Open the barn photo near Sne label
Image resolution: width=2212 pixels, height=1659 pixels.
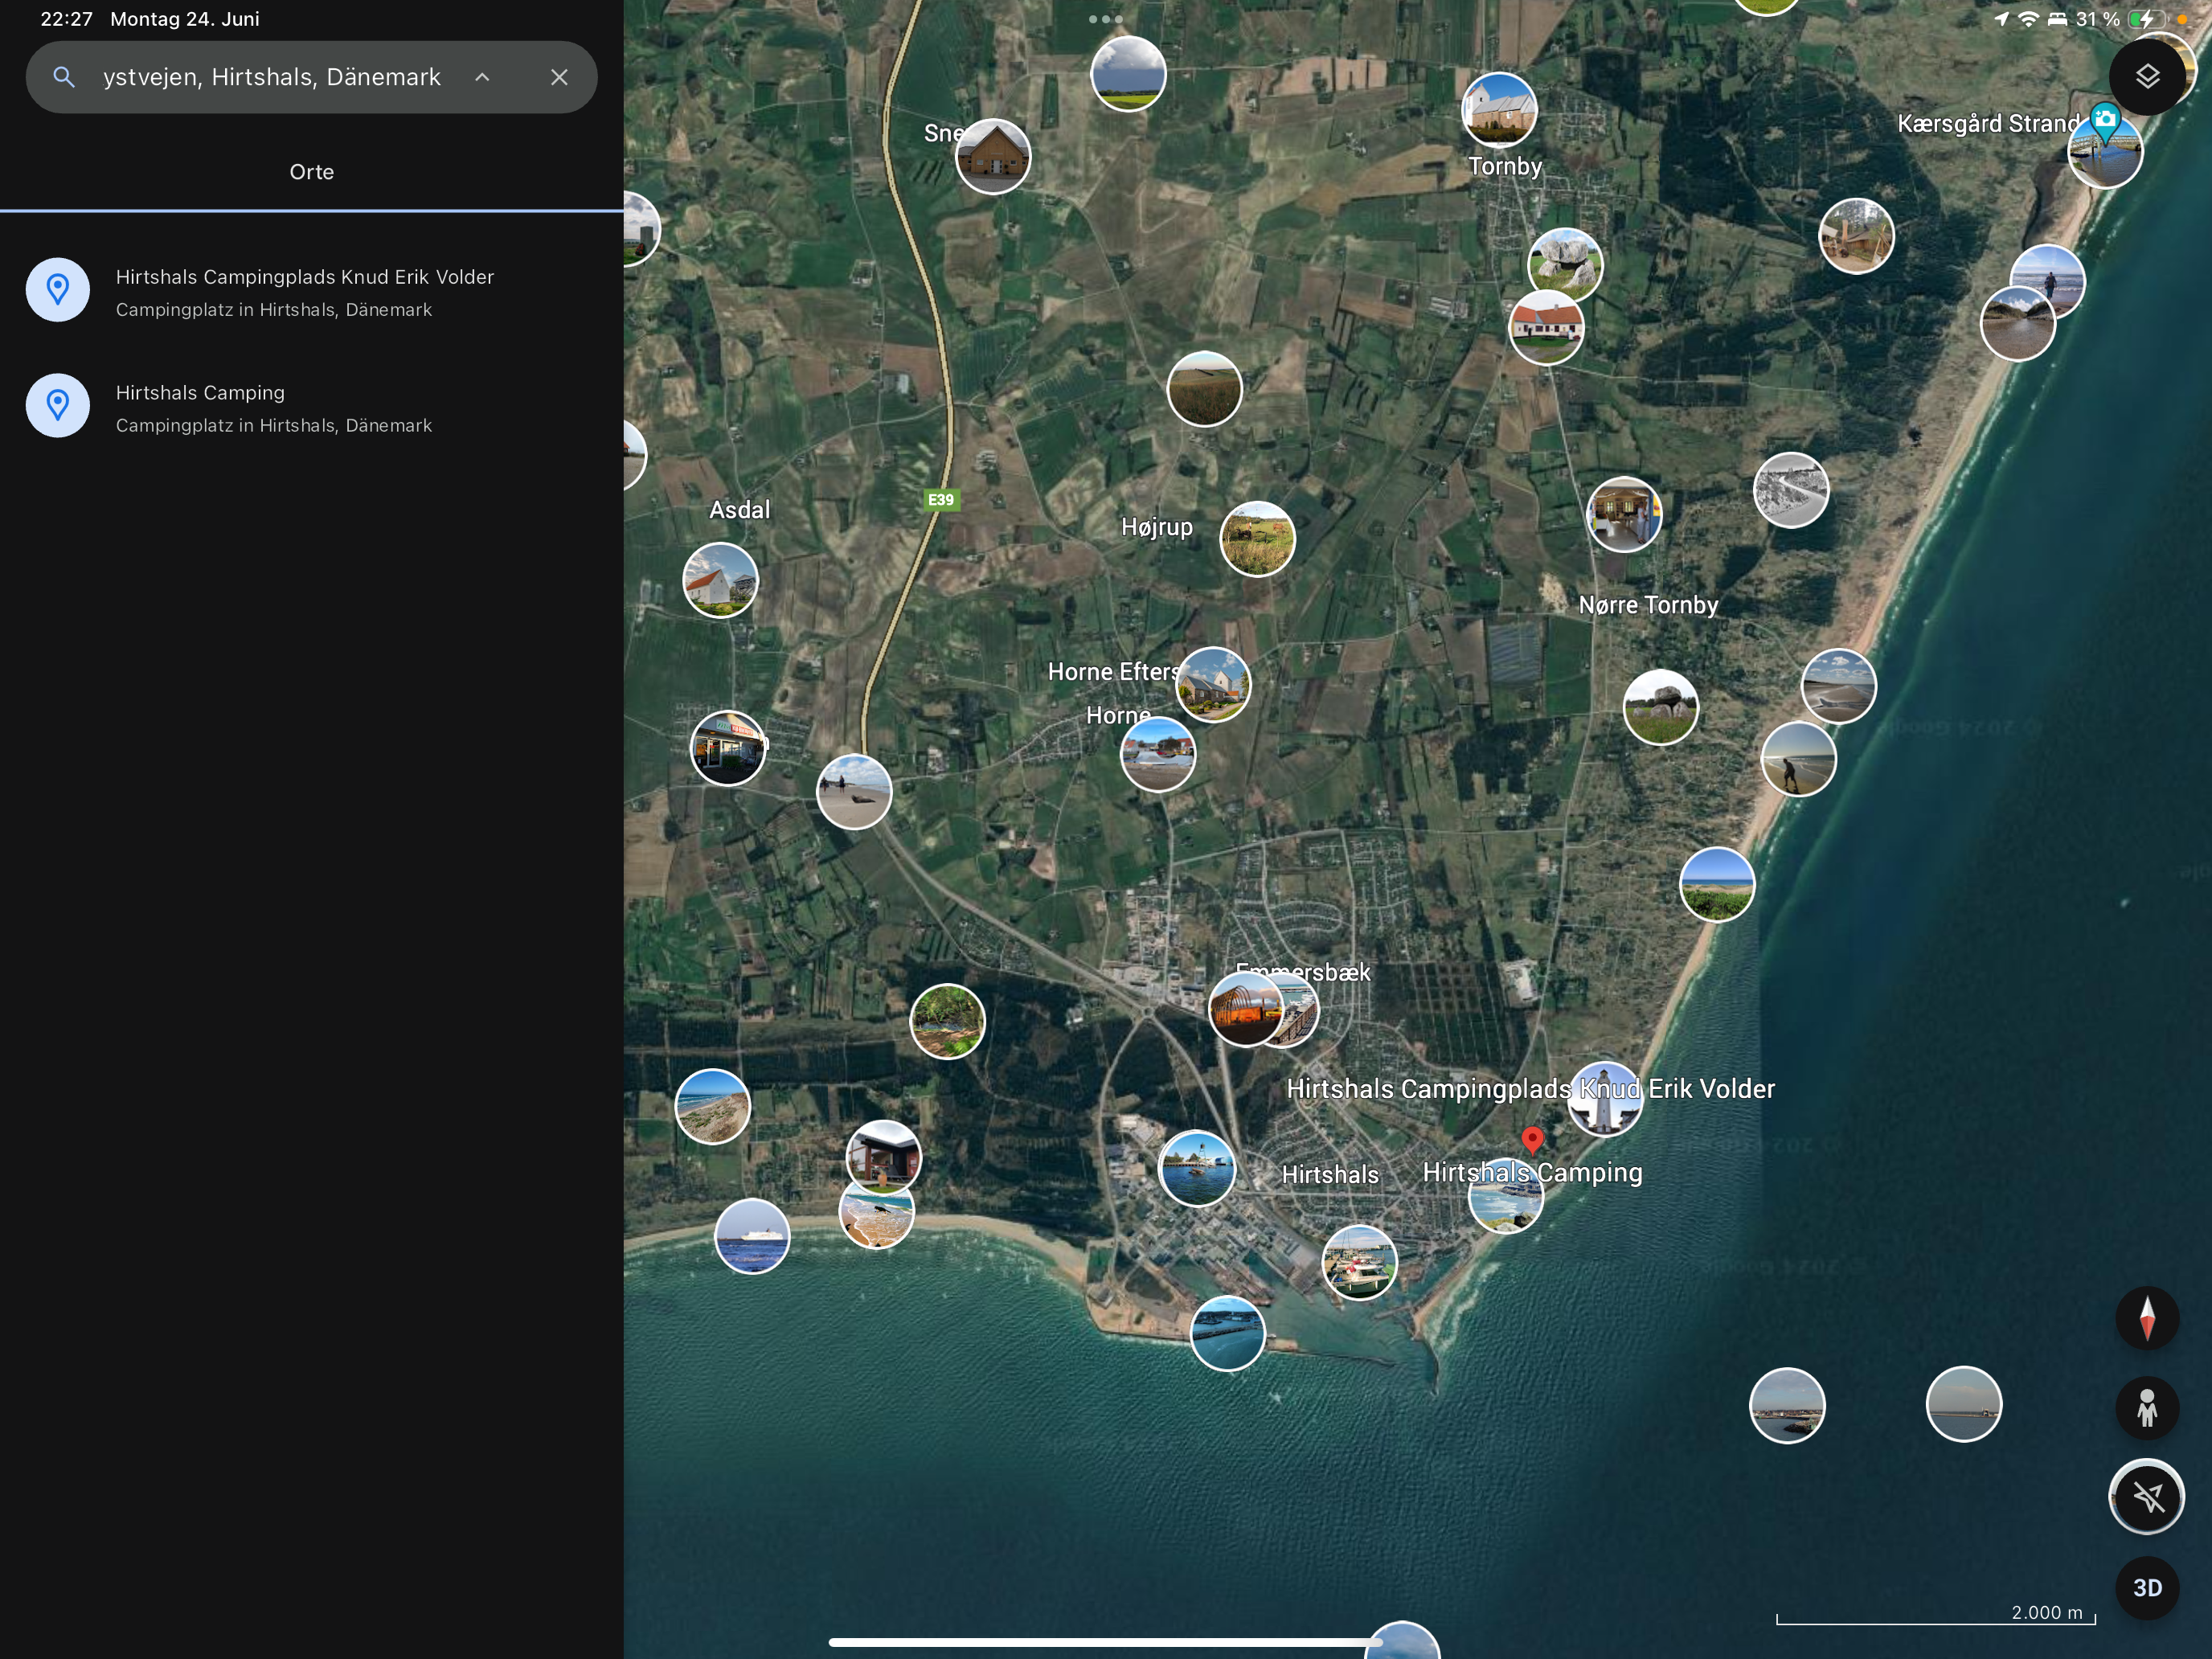tap(992, 157)
